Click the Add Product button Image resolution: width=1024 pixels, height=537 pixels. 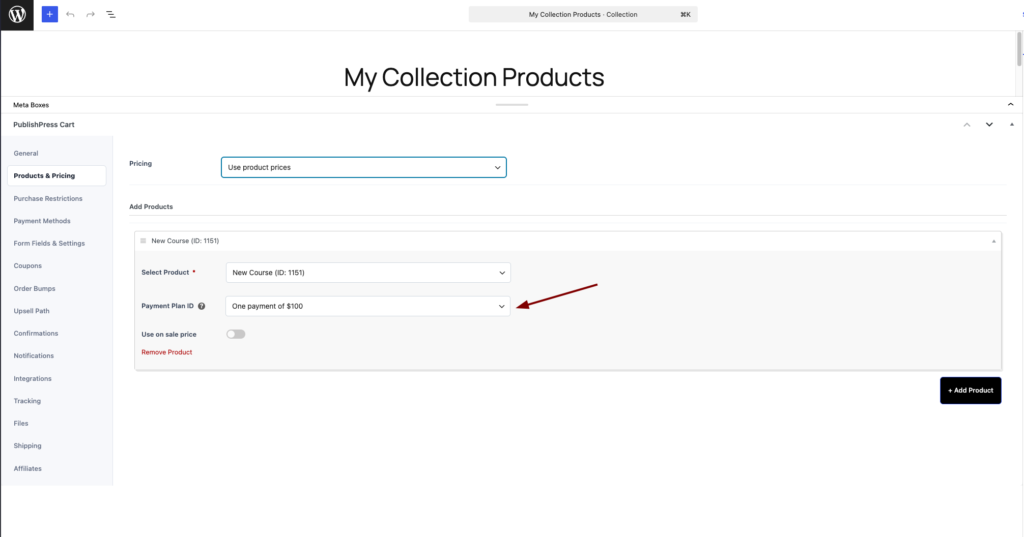click(970, 391)
